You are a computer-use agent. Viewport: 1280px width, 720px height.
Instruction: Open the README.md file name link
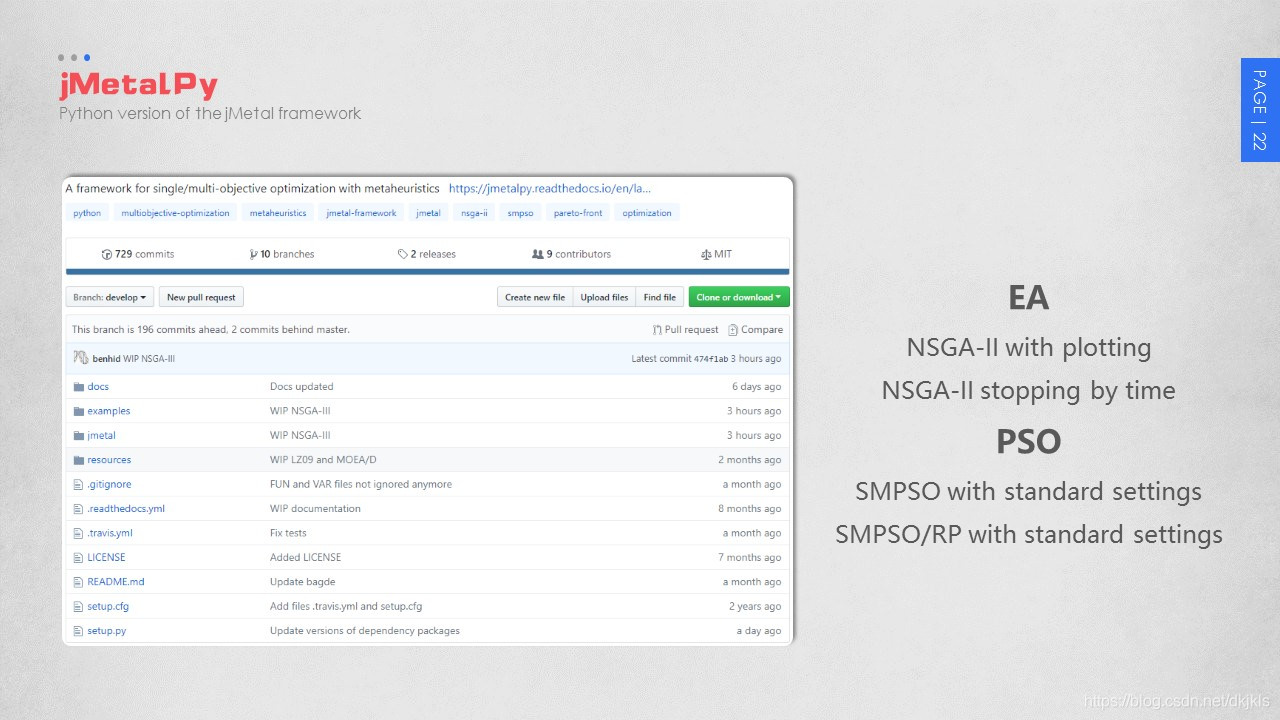click(x=116, y=582)
